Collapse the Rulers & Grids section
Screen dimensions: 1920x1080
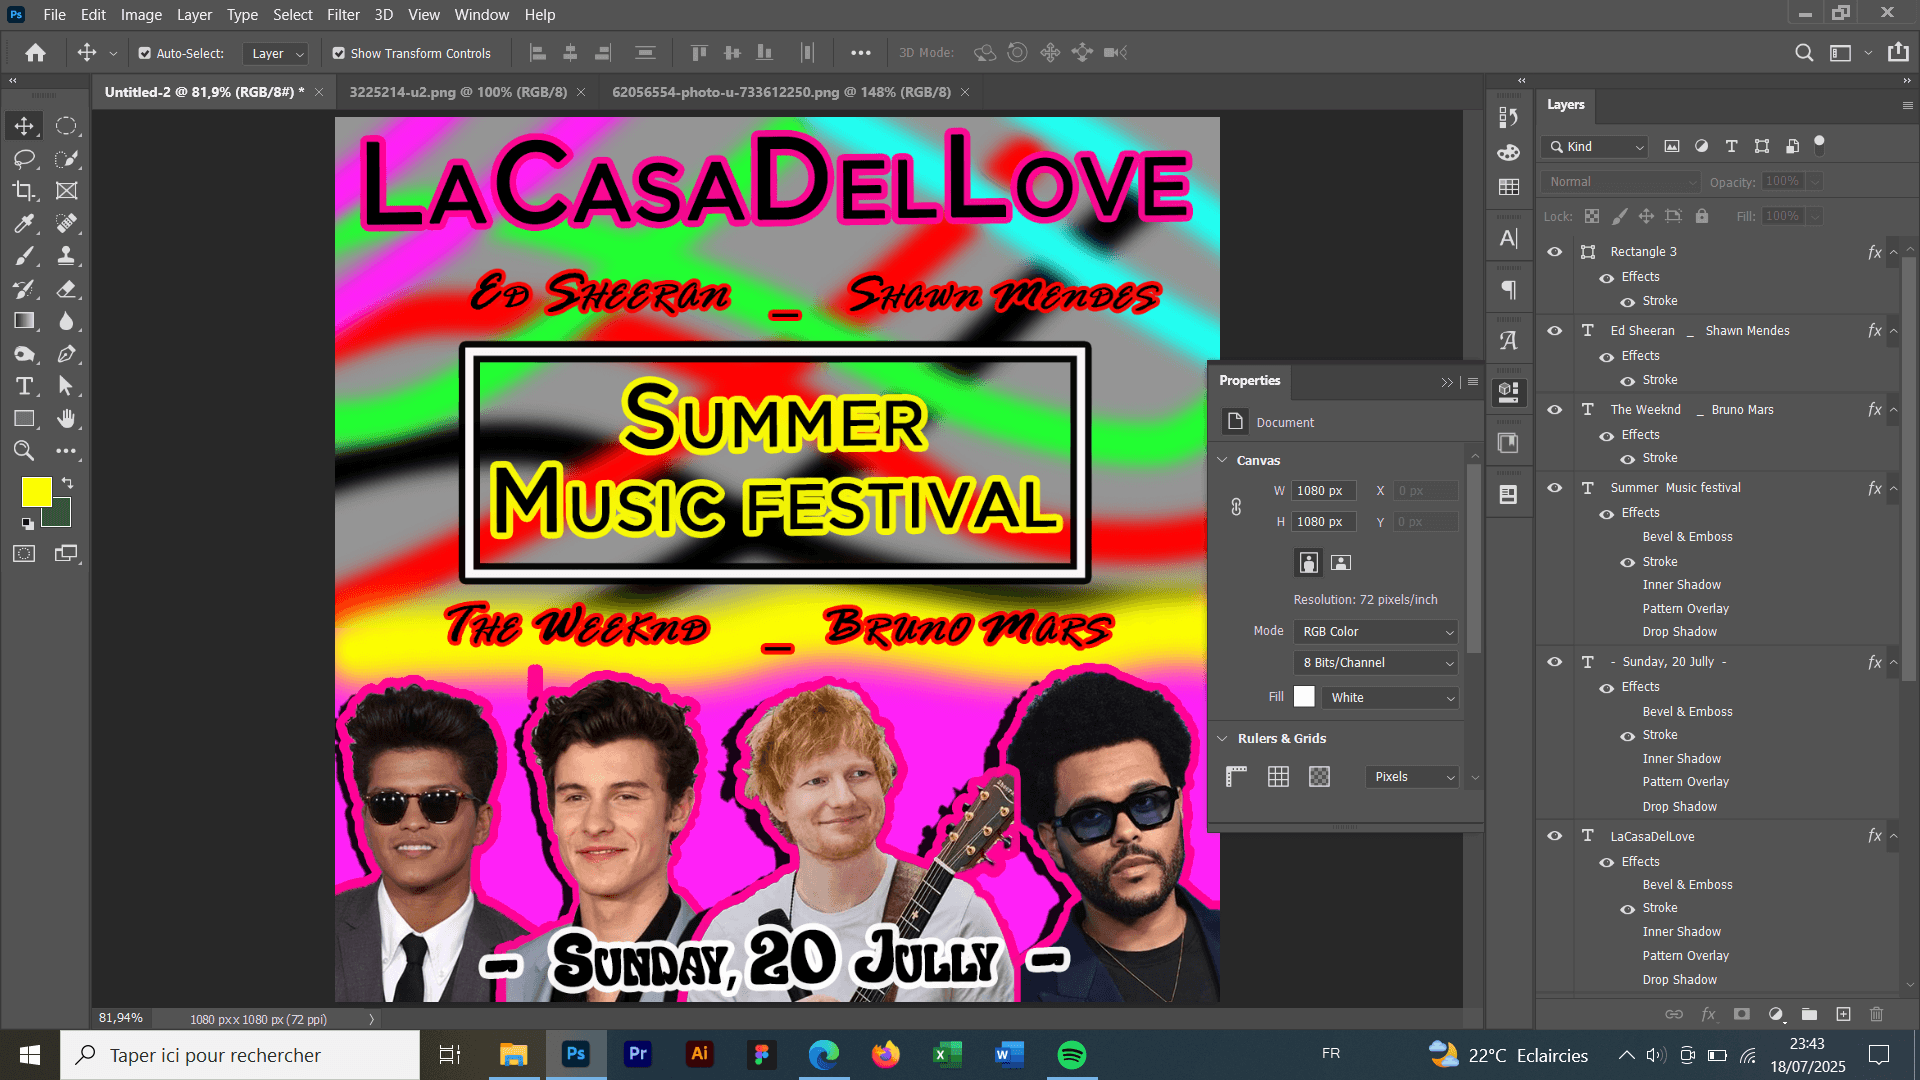1222,739
